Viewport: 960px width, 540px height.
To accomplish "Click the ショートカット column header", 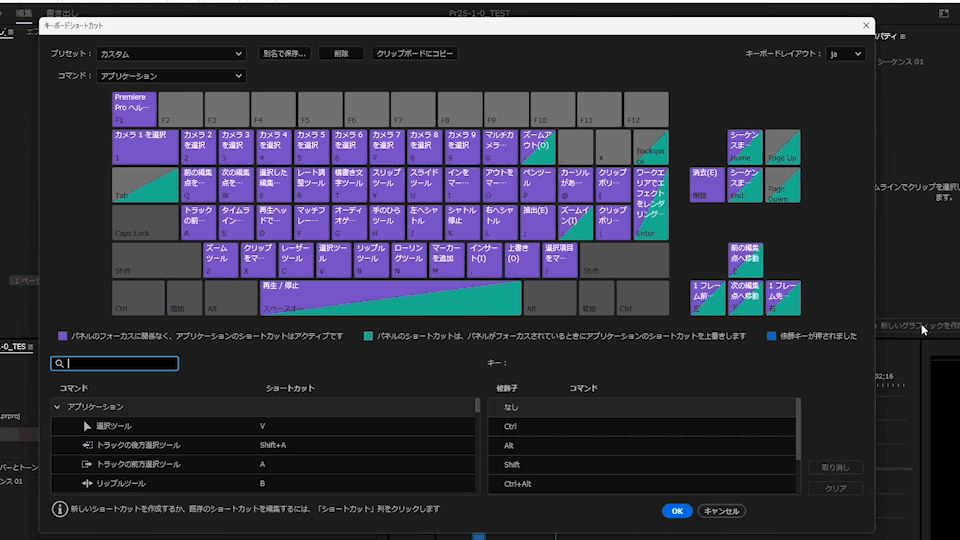I will [x=290, y=388].
